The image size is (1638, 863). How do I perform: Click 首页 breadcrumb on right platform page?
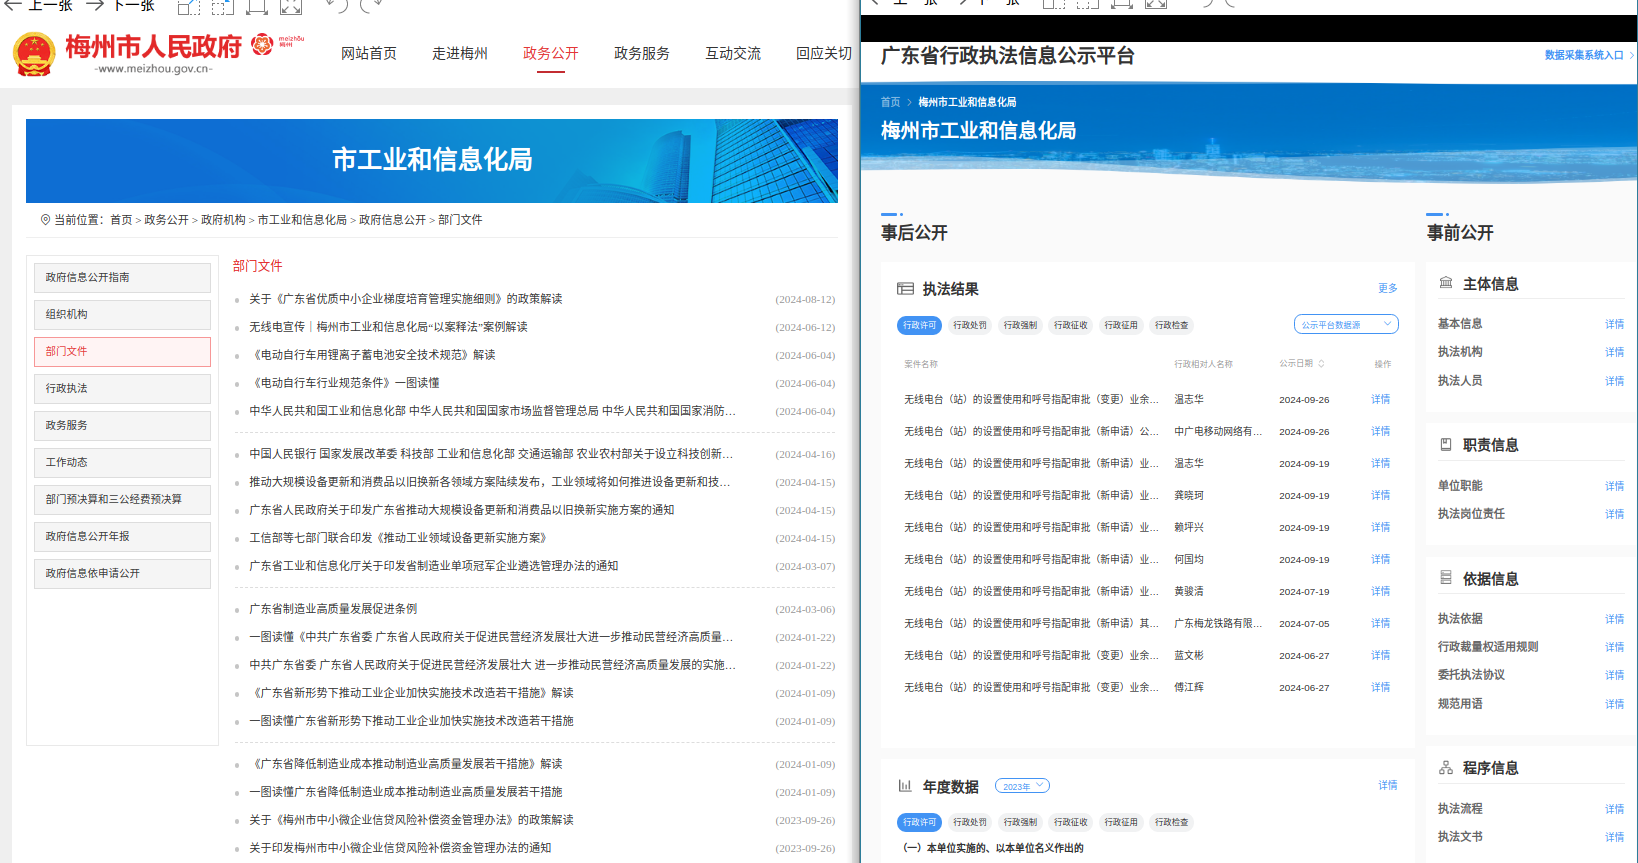[x=890, y=102]
